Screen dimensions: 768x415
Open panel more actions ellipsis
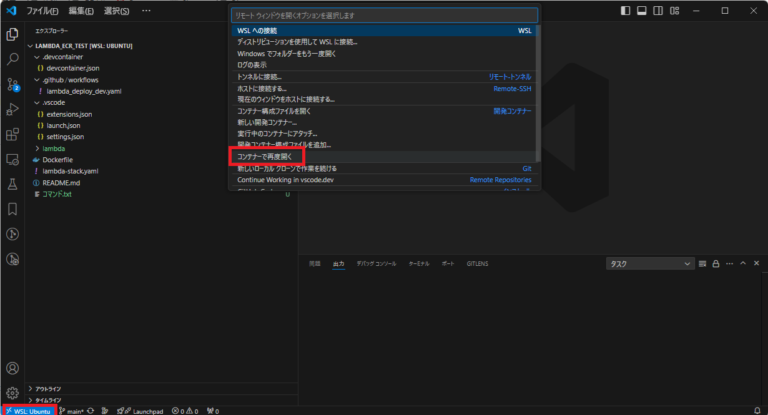coord(729,264)
